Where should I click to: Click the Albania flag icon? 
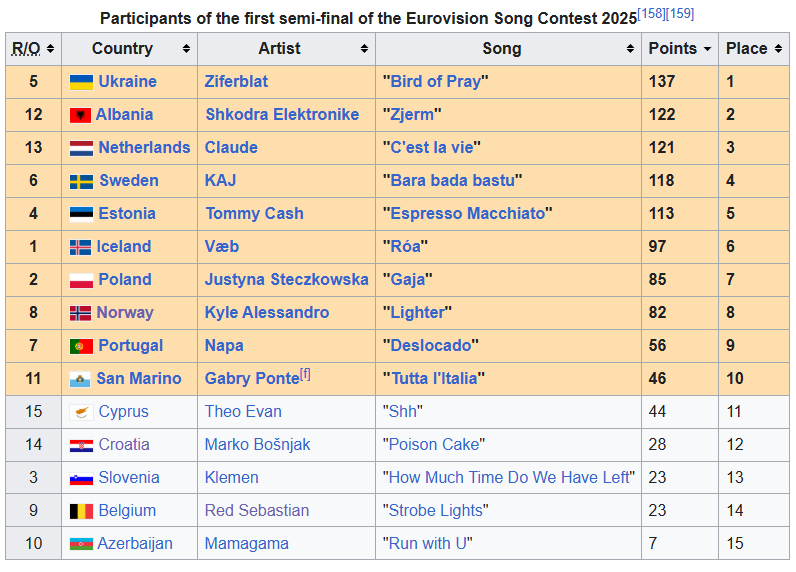click(80, 115)
